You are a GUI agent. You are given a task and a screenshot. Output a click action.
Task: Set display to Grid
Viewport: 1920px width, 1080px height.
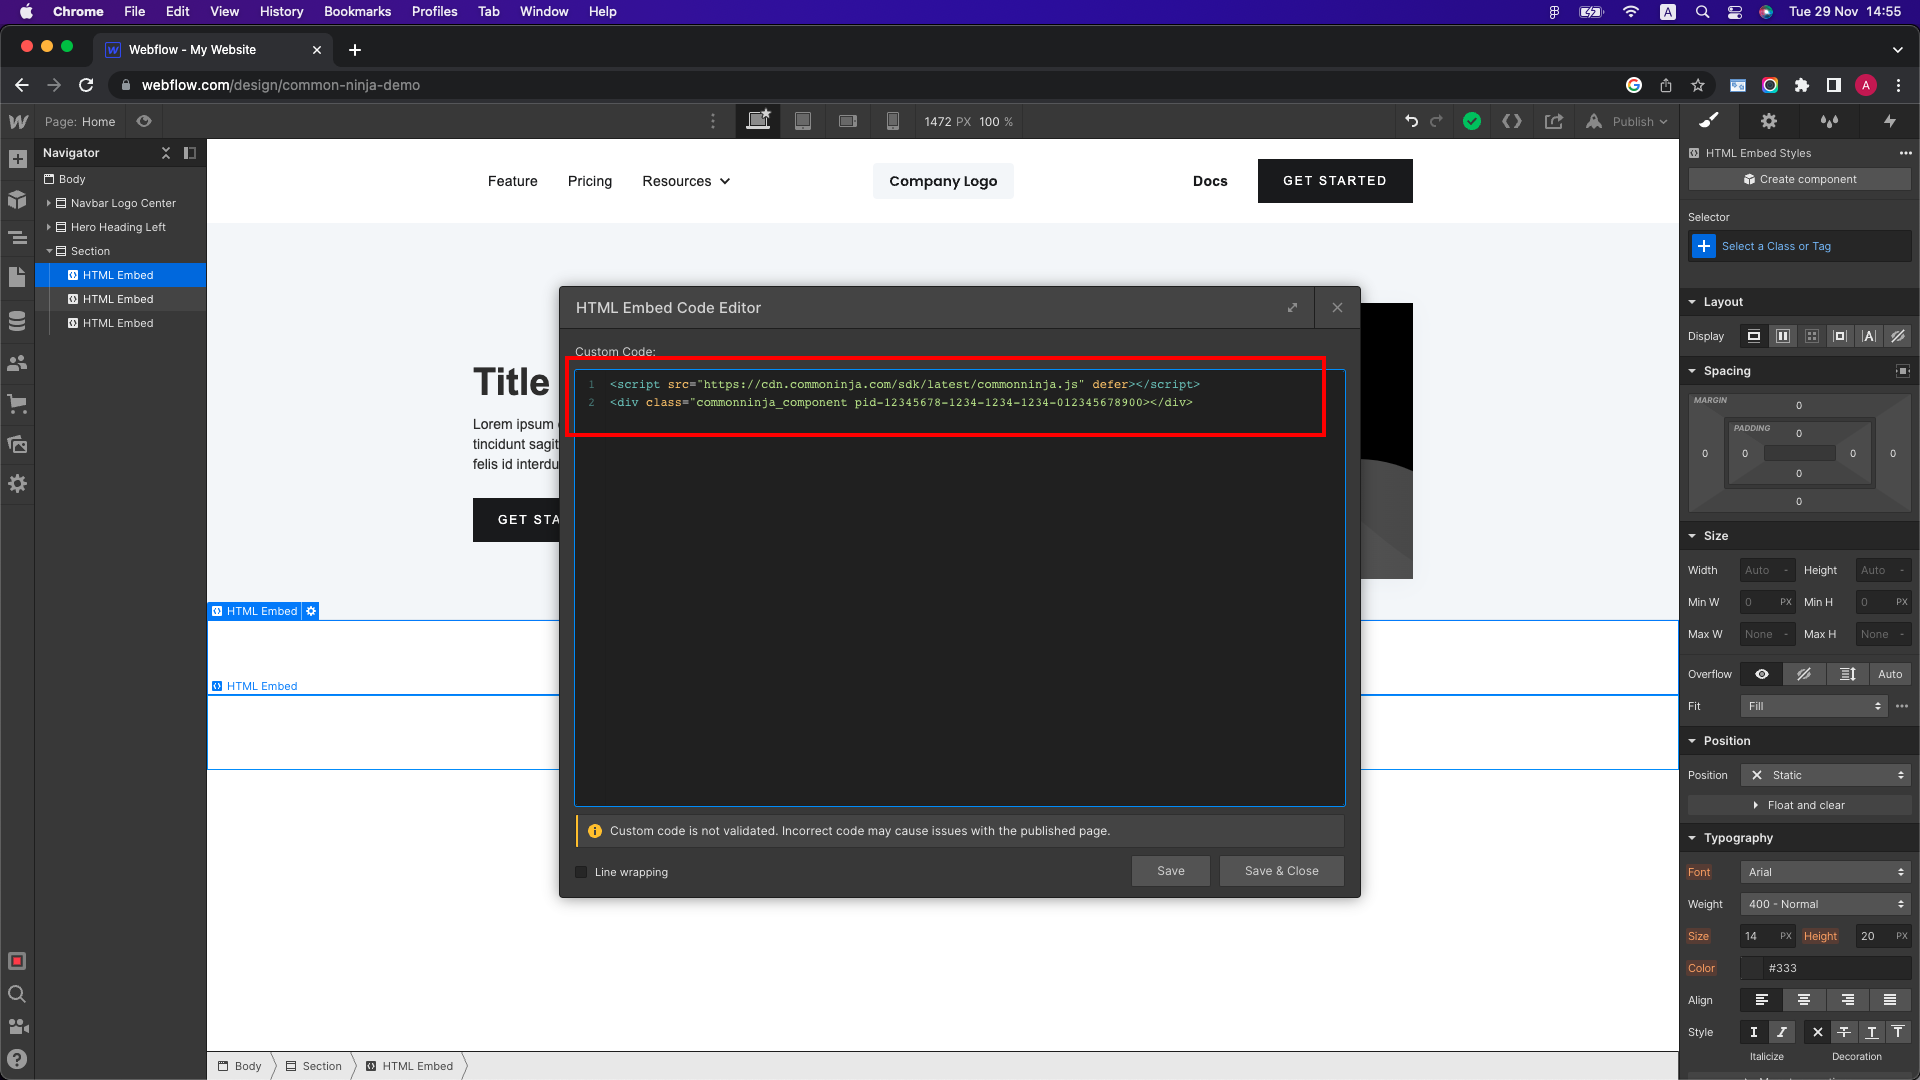[1812, 336]
